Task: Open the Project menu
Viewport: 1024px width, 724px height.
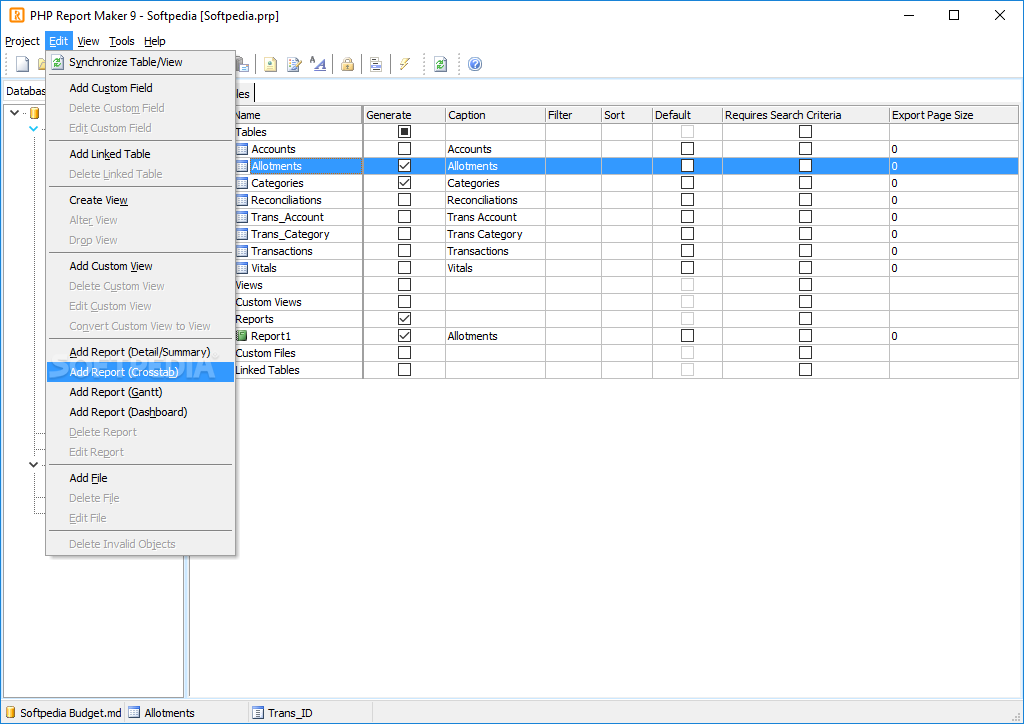Action: pos(22,41)
